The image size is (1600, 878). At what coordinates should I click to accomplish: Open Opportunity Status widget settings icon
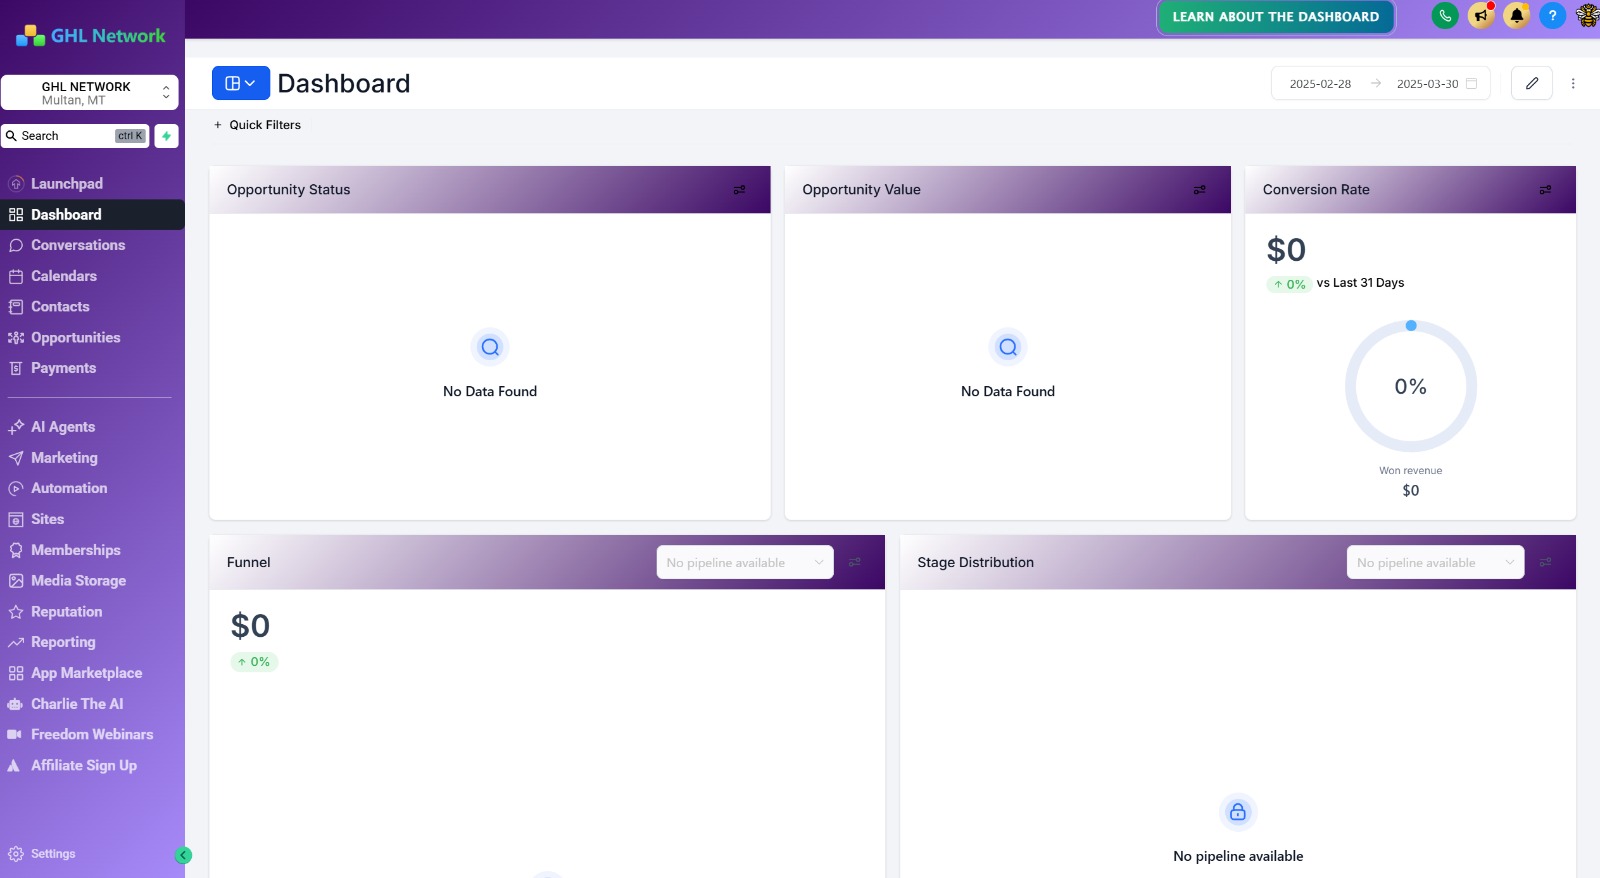(x=740, y=190)
